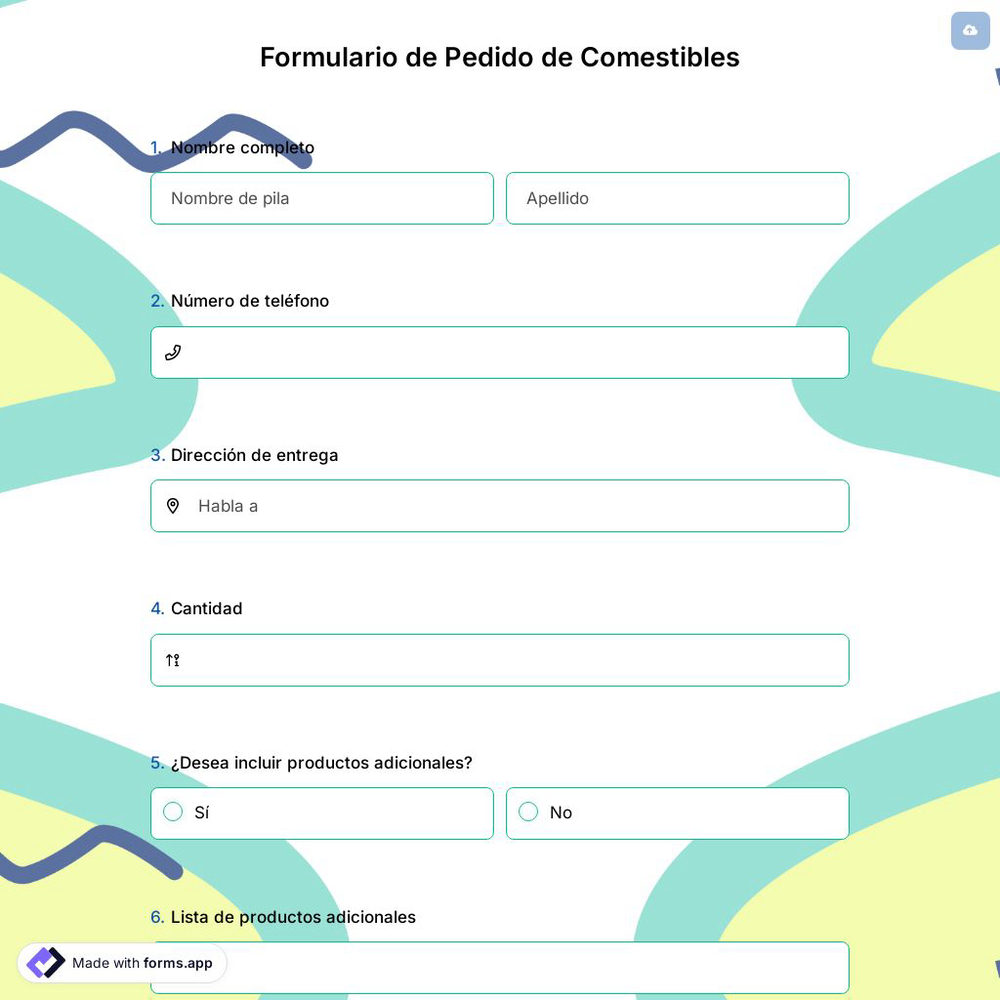Select the "No" radio option
The width and height of the screenshot is (1000, 1000).
tap(528, 812)
